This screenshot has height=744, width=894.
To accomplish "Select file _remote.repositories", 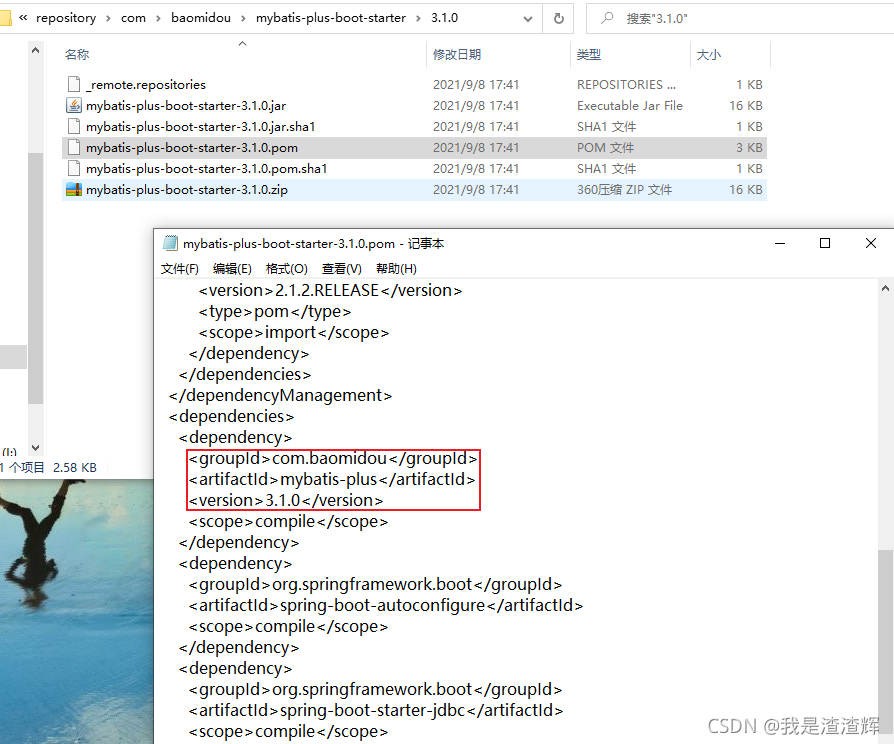I will [x=145, y=84].
